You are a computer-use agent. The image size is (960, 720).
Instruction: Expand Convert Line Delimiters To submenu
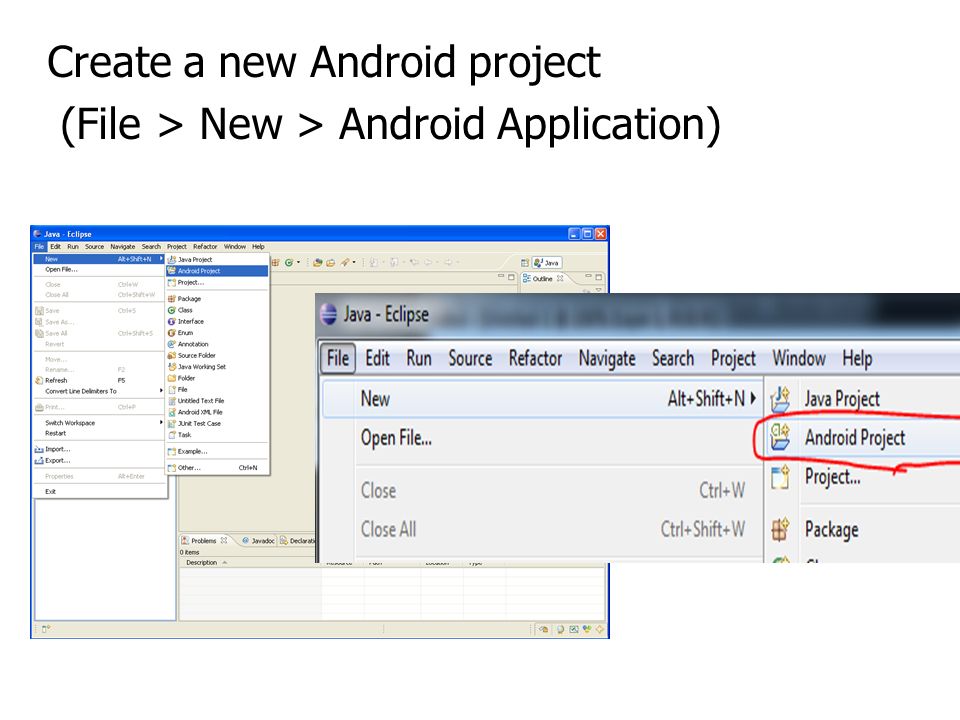pyautogui.click(x=99, y=391)
